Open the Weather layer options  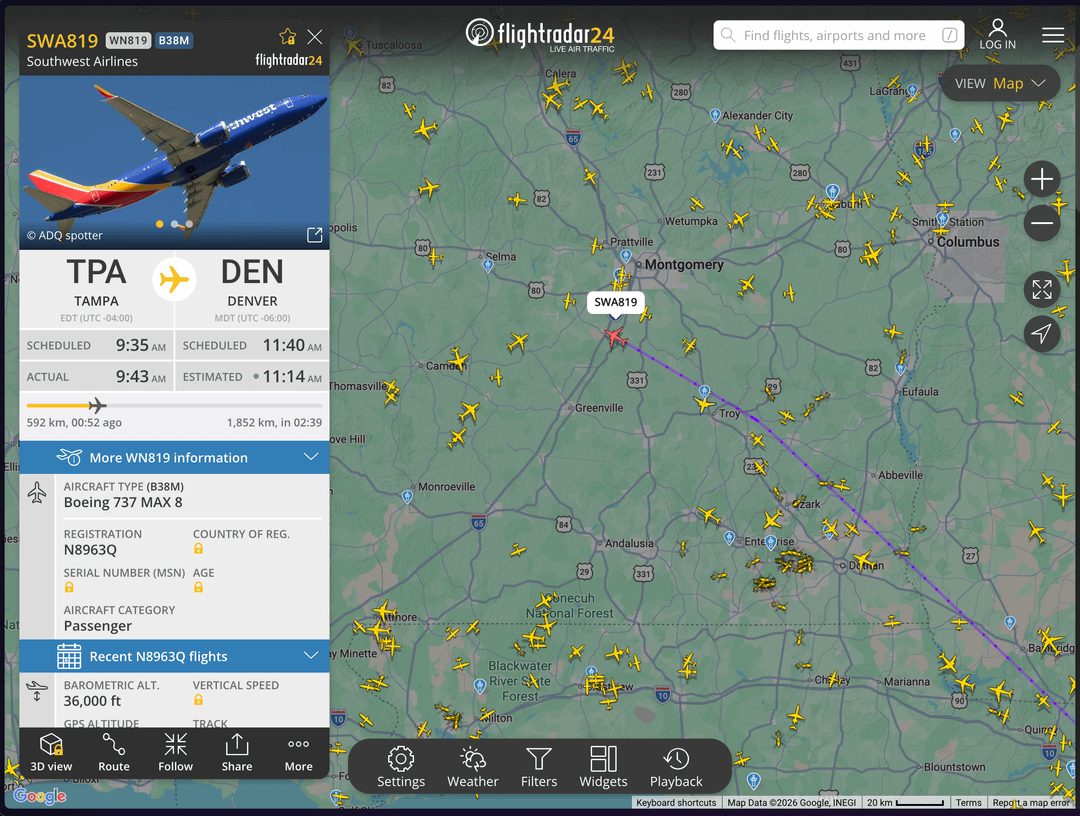click(x=472, y=767)
